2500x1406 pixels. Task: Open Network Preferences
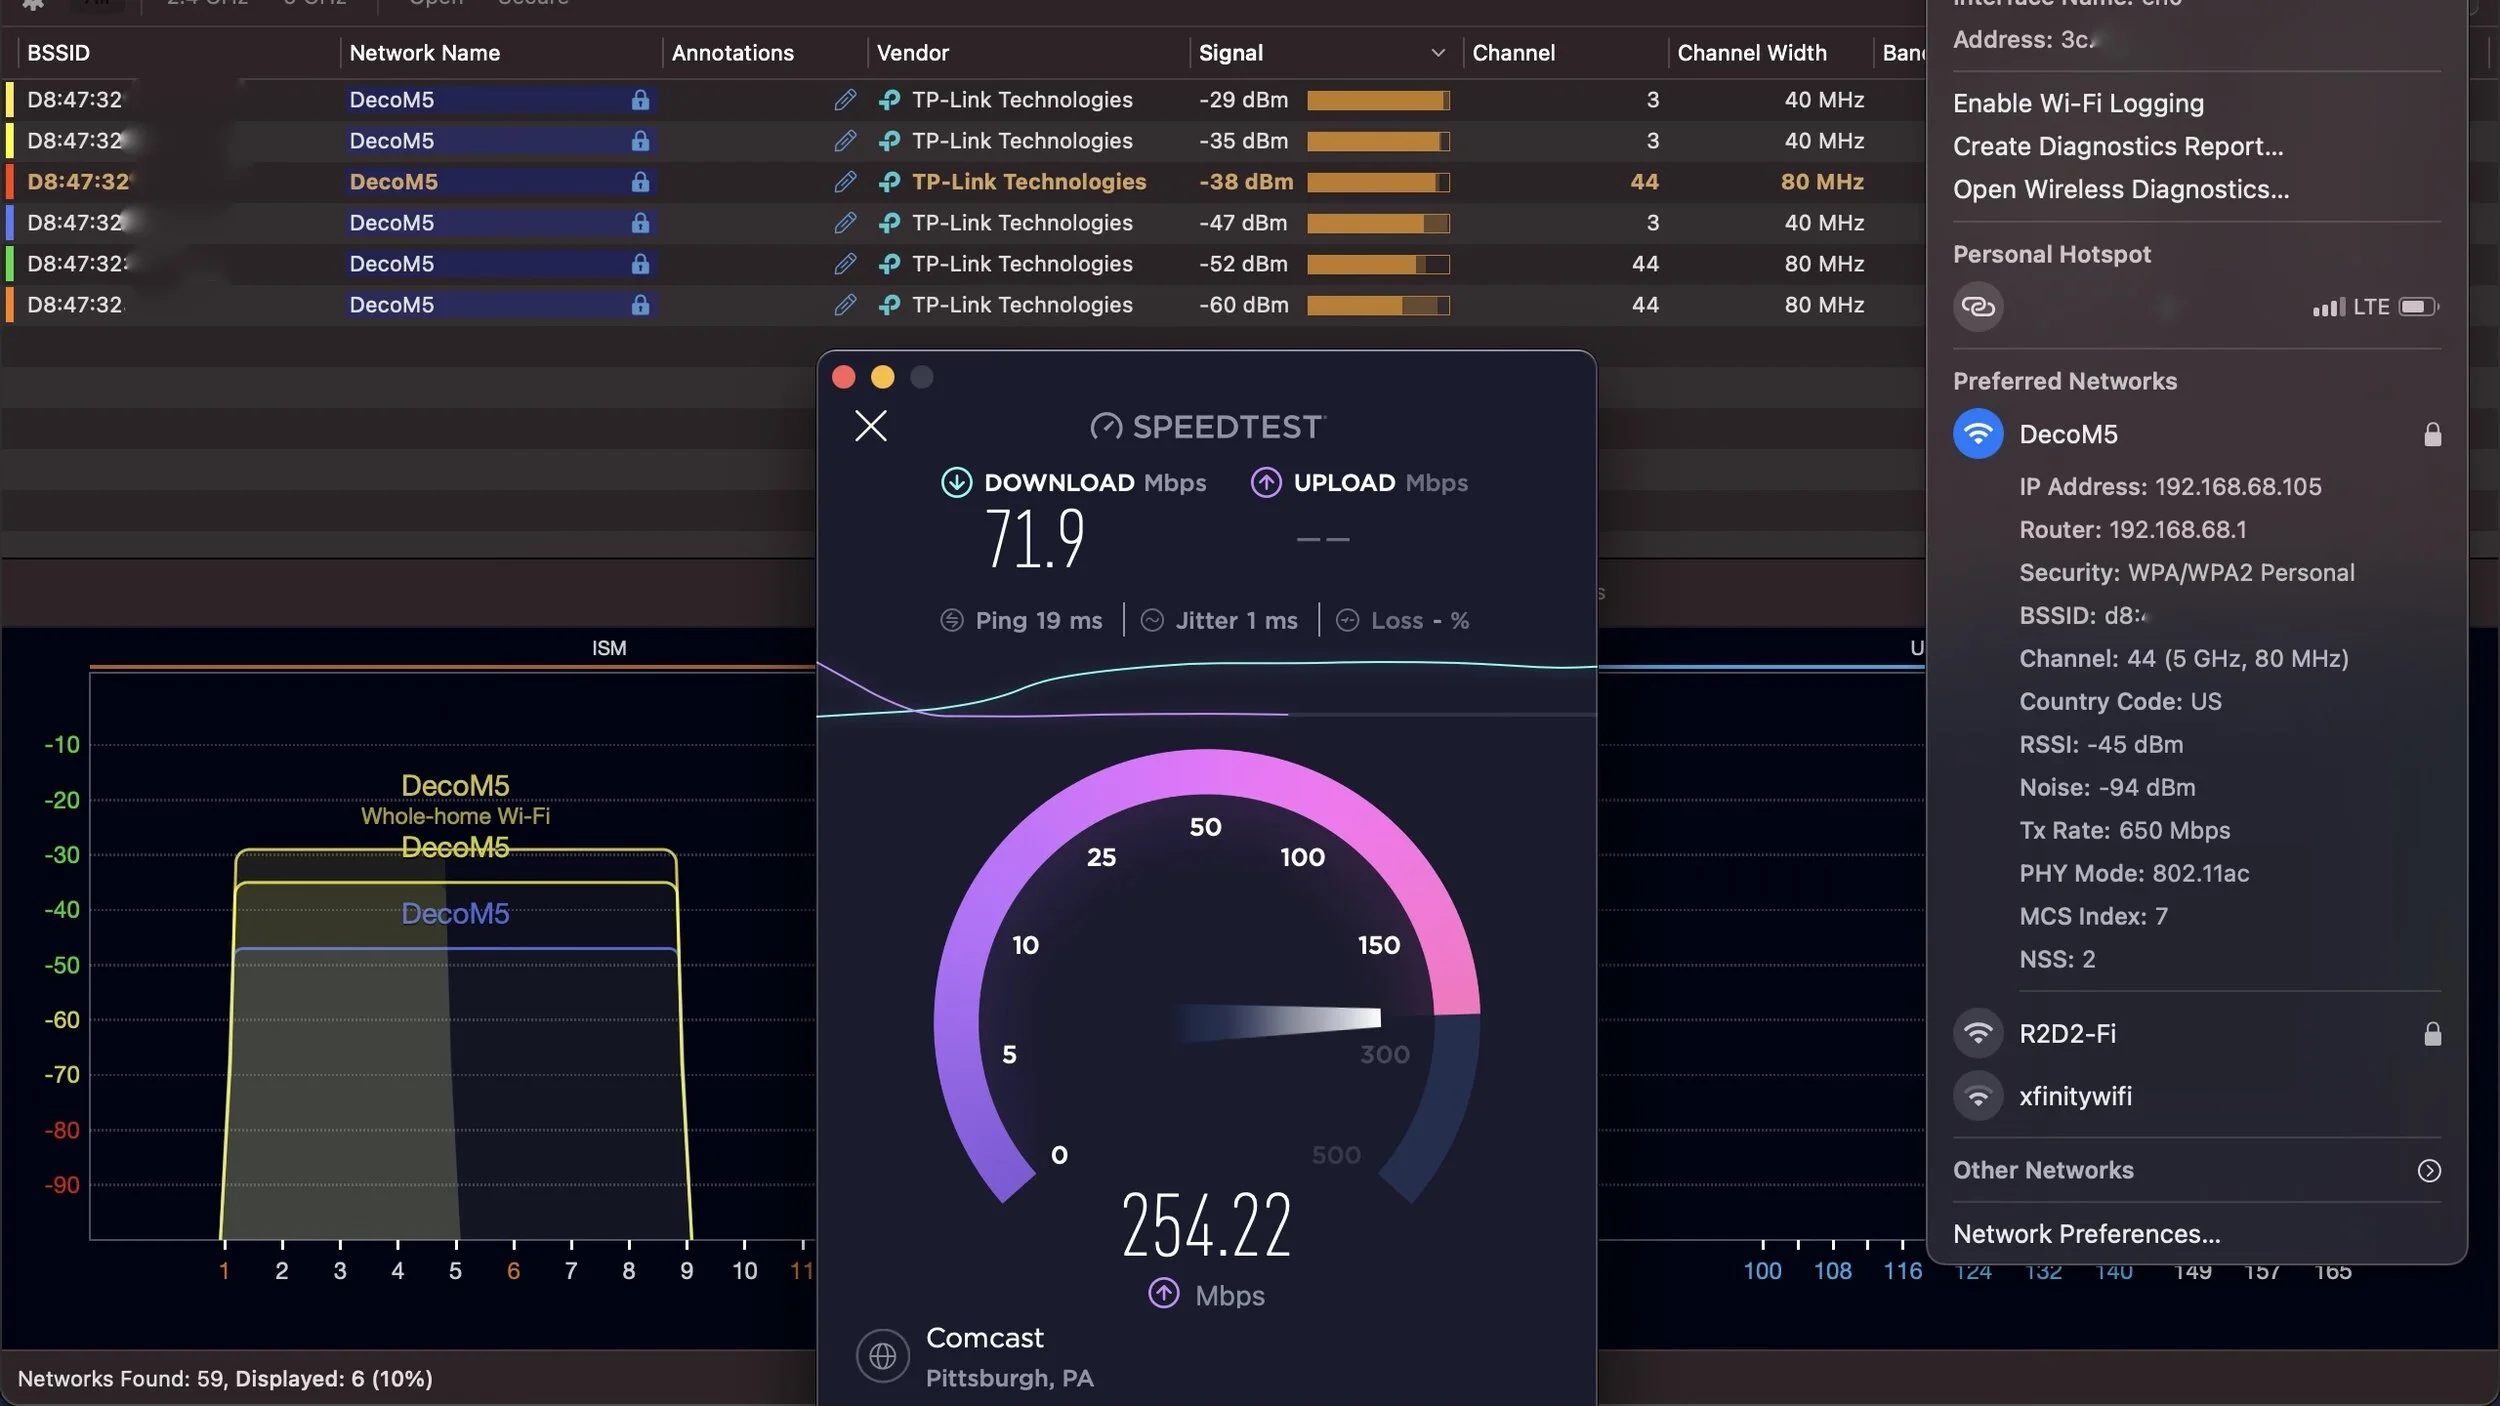(x=2086, y=1234)
